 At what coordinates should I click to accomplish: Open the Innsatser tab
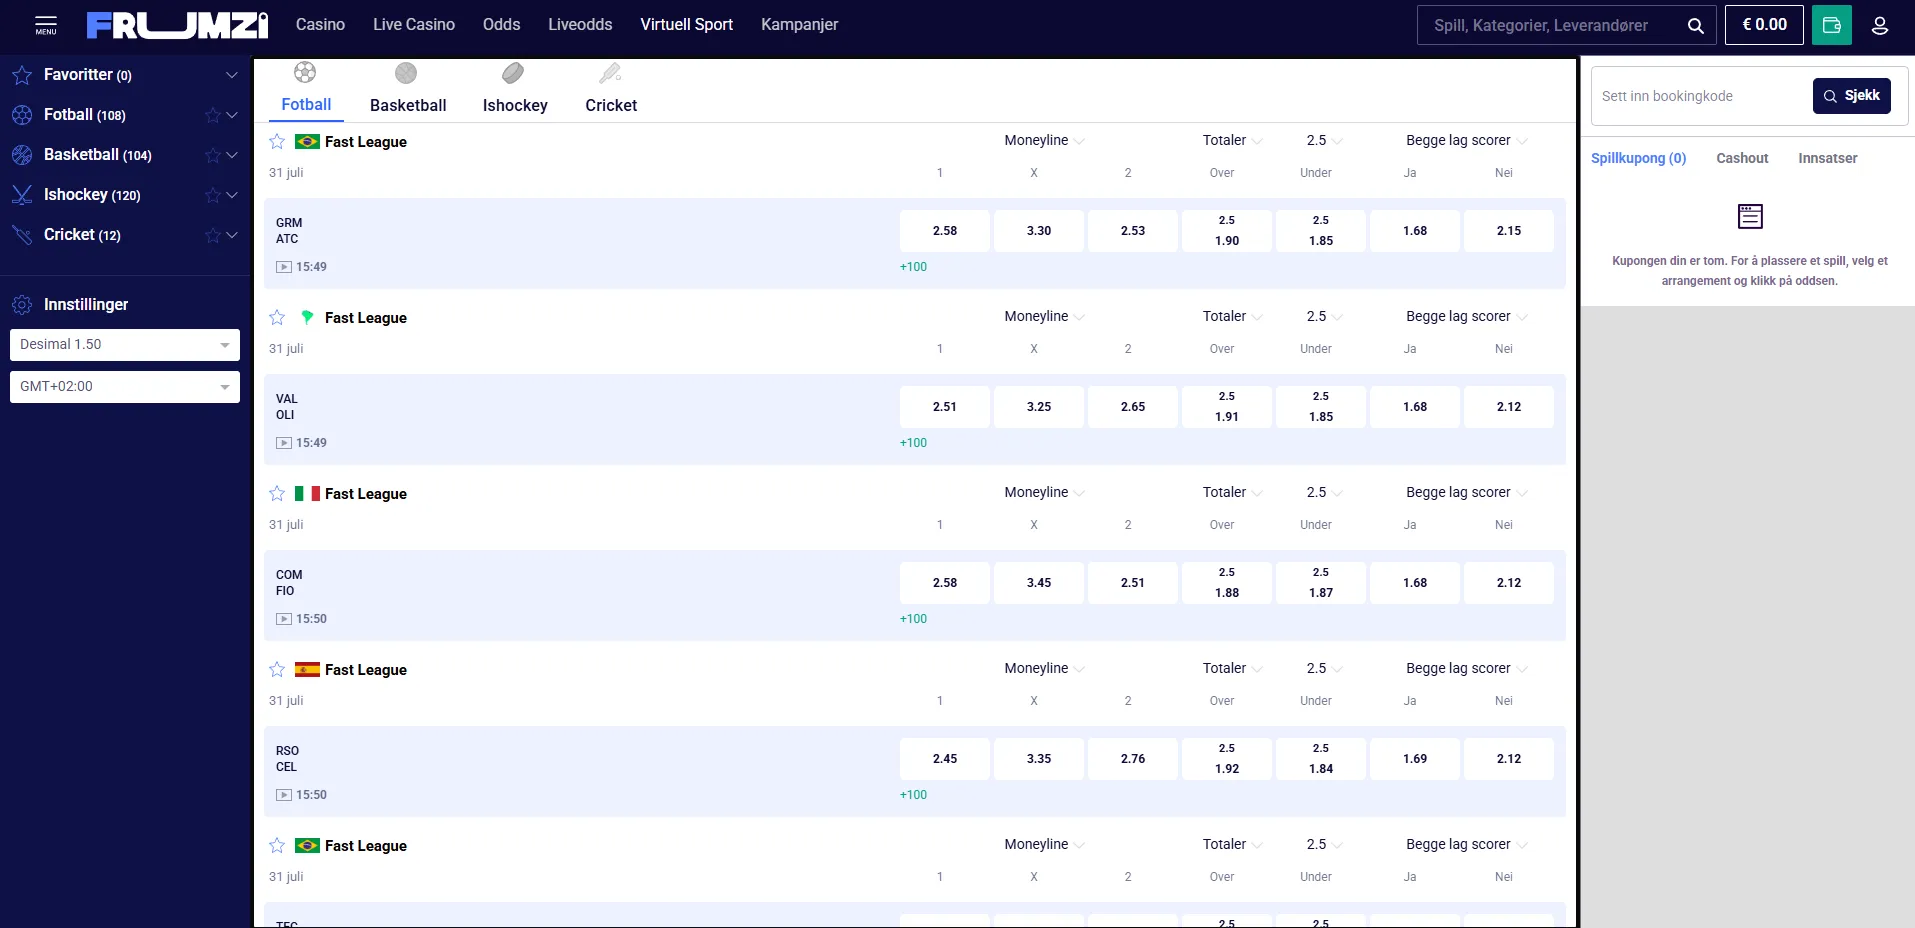tap(1827, 158)
